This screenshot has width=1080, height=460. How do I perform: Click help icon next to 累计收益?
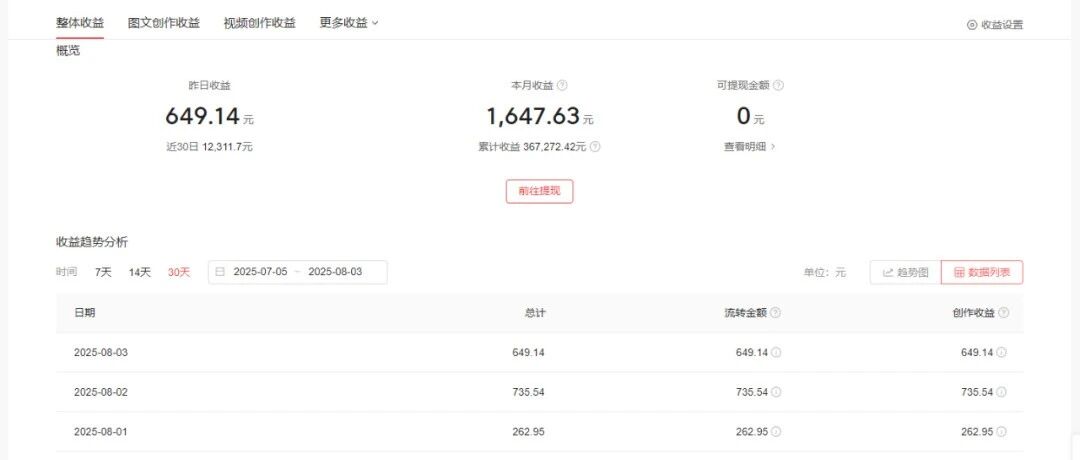coord(595,147)
